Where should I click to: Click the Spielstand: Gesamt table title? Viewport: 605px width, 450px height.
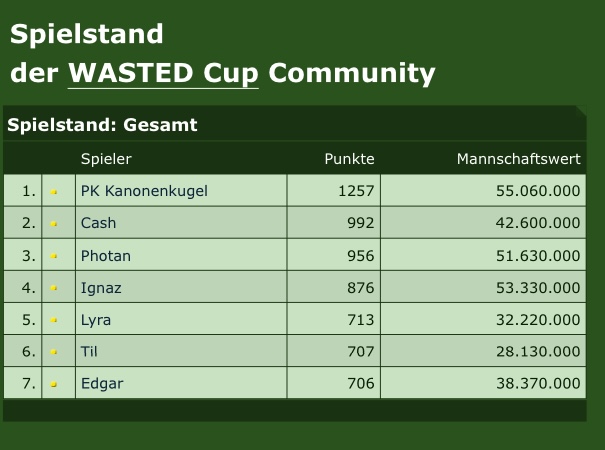(102, 125)
